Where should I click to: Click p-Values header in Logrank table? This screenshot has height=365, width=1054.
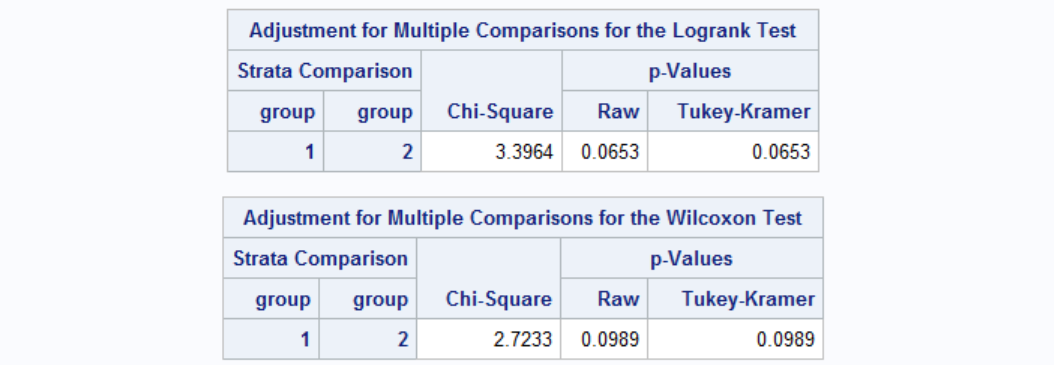(x=690, y=71)
